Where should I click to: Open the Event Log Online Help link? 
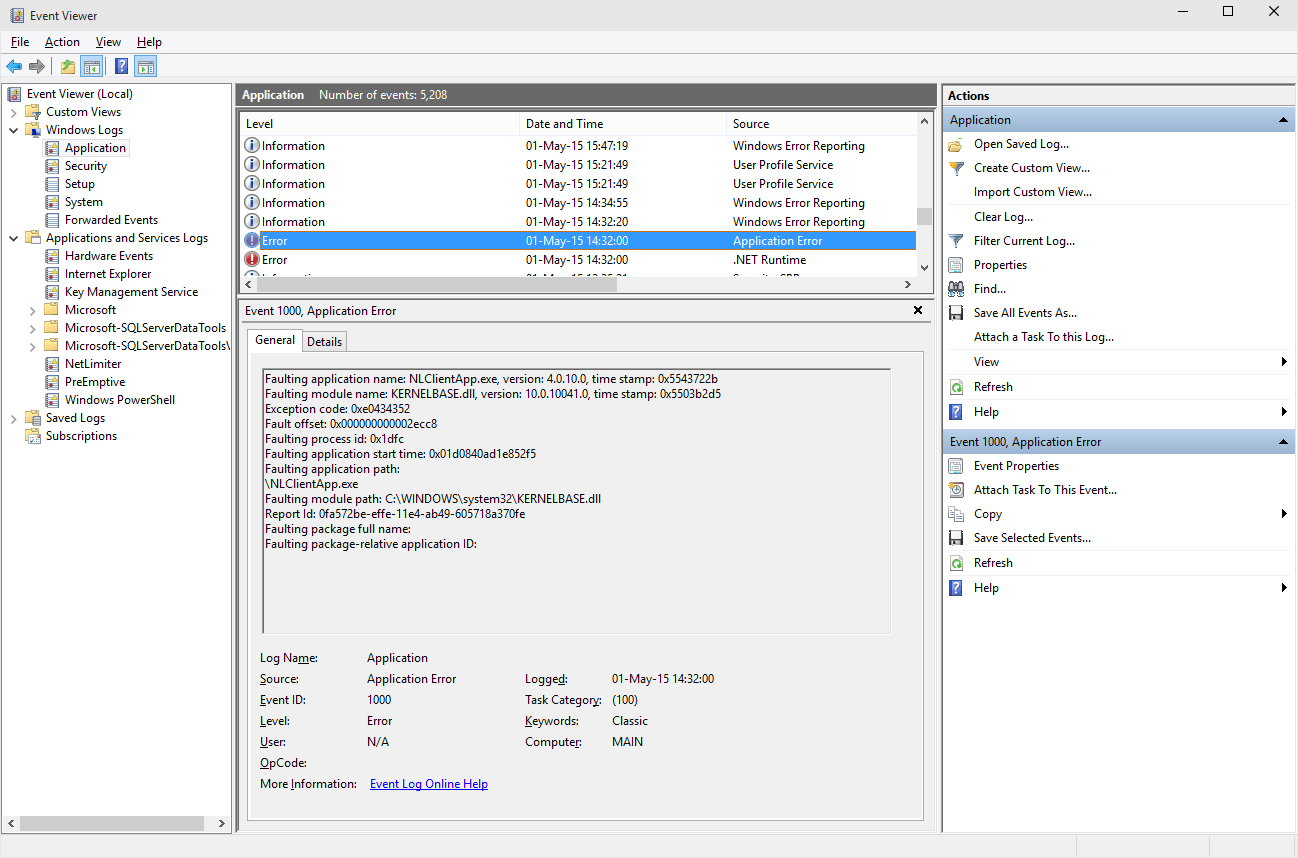point(429,784)
